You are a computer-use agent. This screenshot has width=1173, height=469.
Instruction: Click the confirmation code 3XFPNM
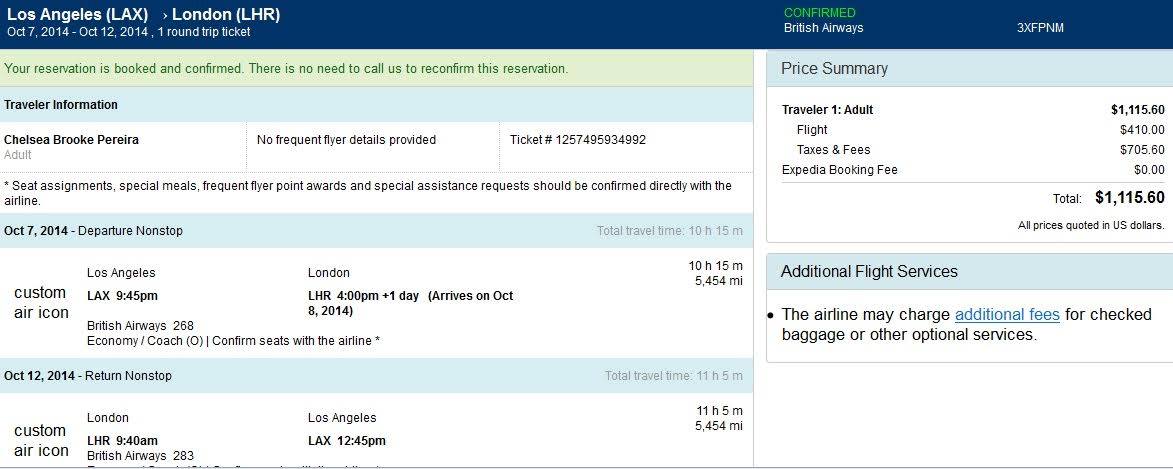click(1040, 28)
